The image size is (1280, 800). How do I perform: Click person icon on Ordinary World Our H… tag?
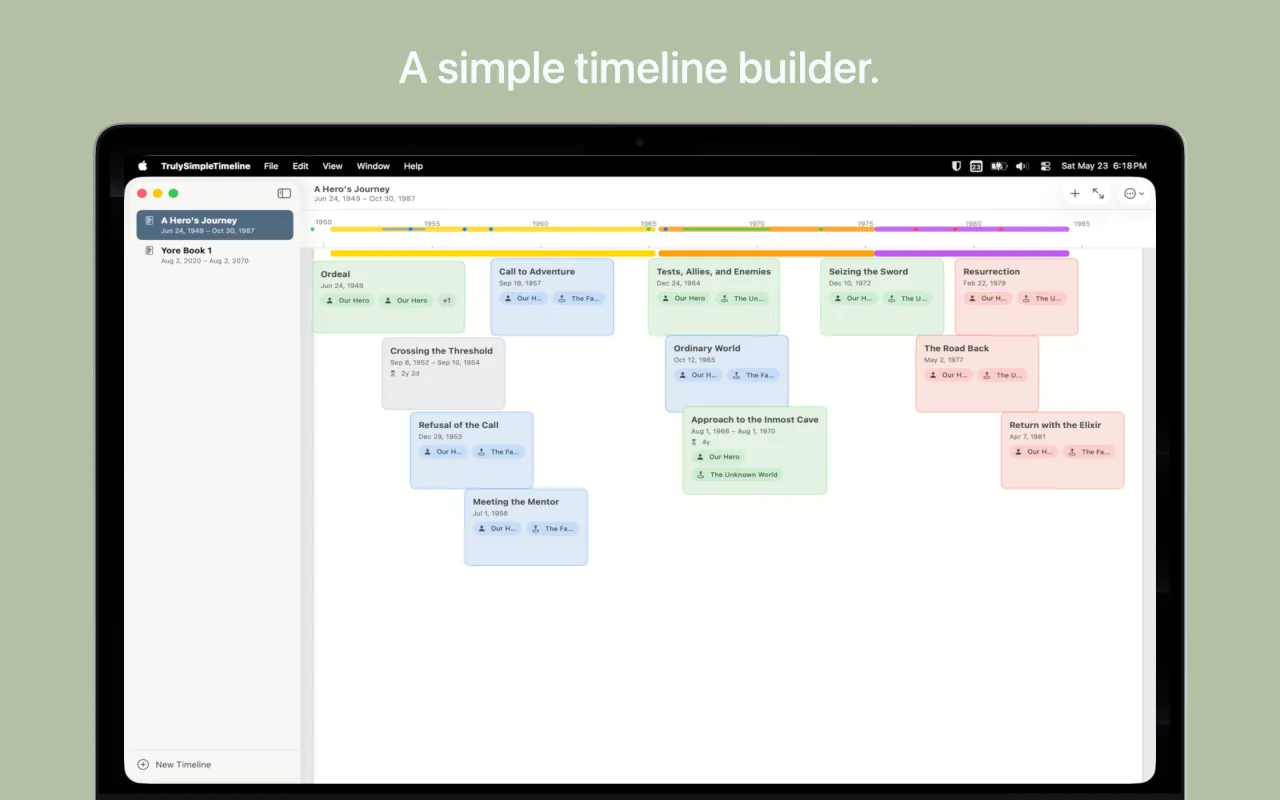pos(682,375)
